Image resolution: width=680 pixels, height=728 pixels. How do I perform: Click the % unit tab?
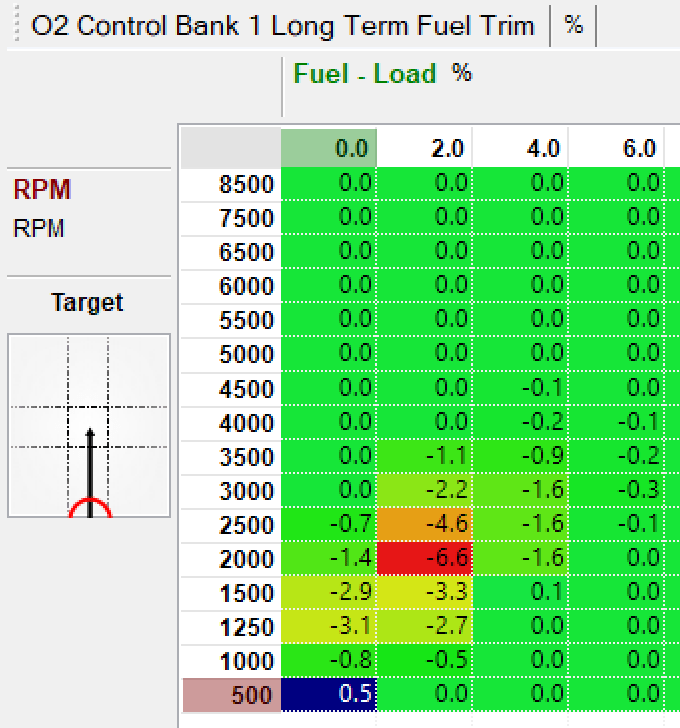pyautogui.click(x=573, y=26)
